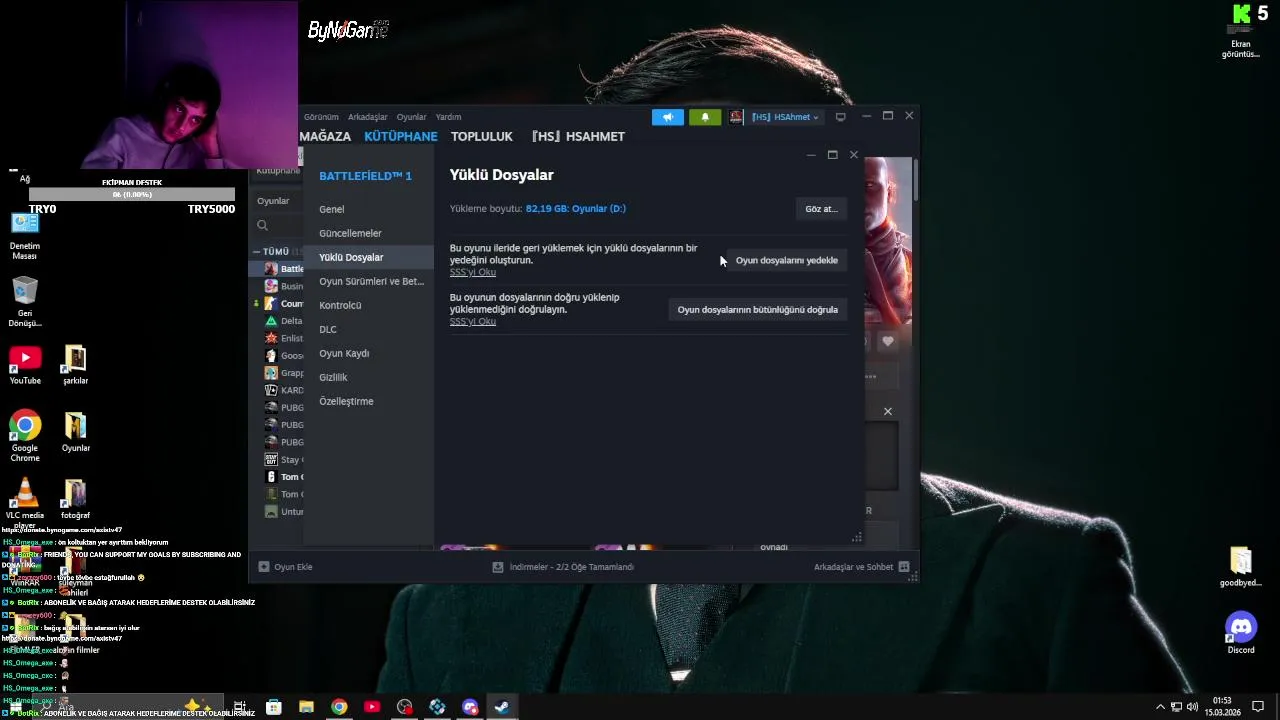Click the taskbar volume speaker icon
Image resolution: width=1280 pixels, height=720 pixels.
click(1192, 707)
